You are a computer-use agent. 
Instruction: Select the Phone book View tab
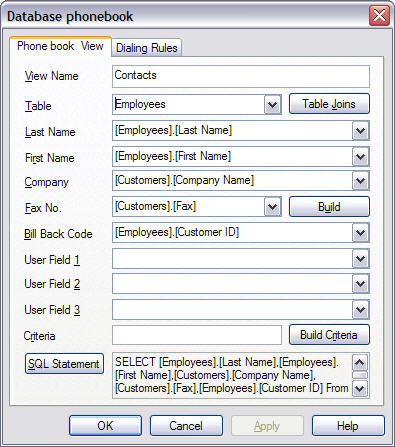(60, 47)
